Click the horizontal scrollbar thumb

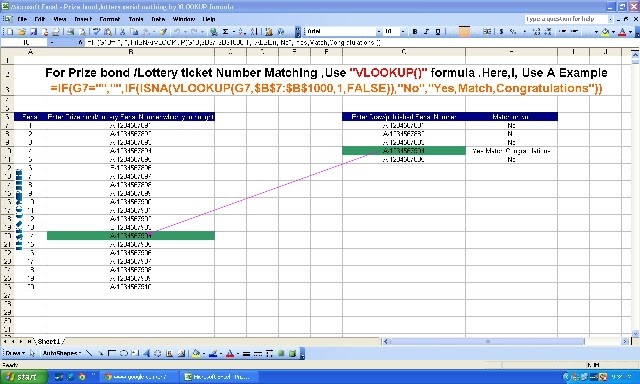click(x=488, y=341)
